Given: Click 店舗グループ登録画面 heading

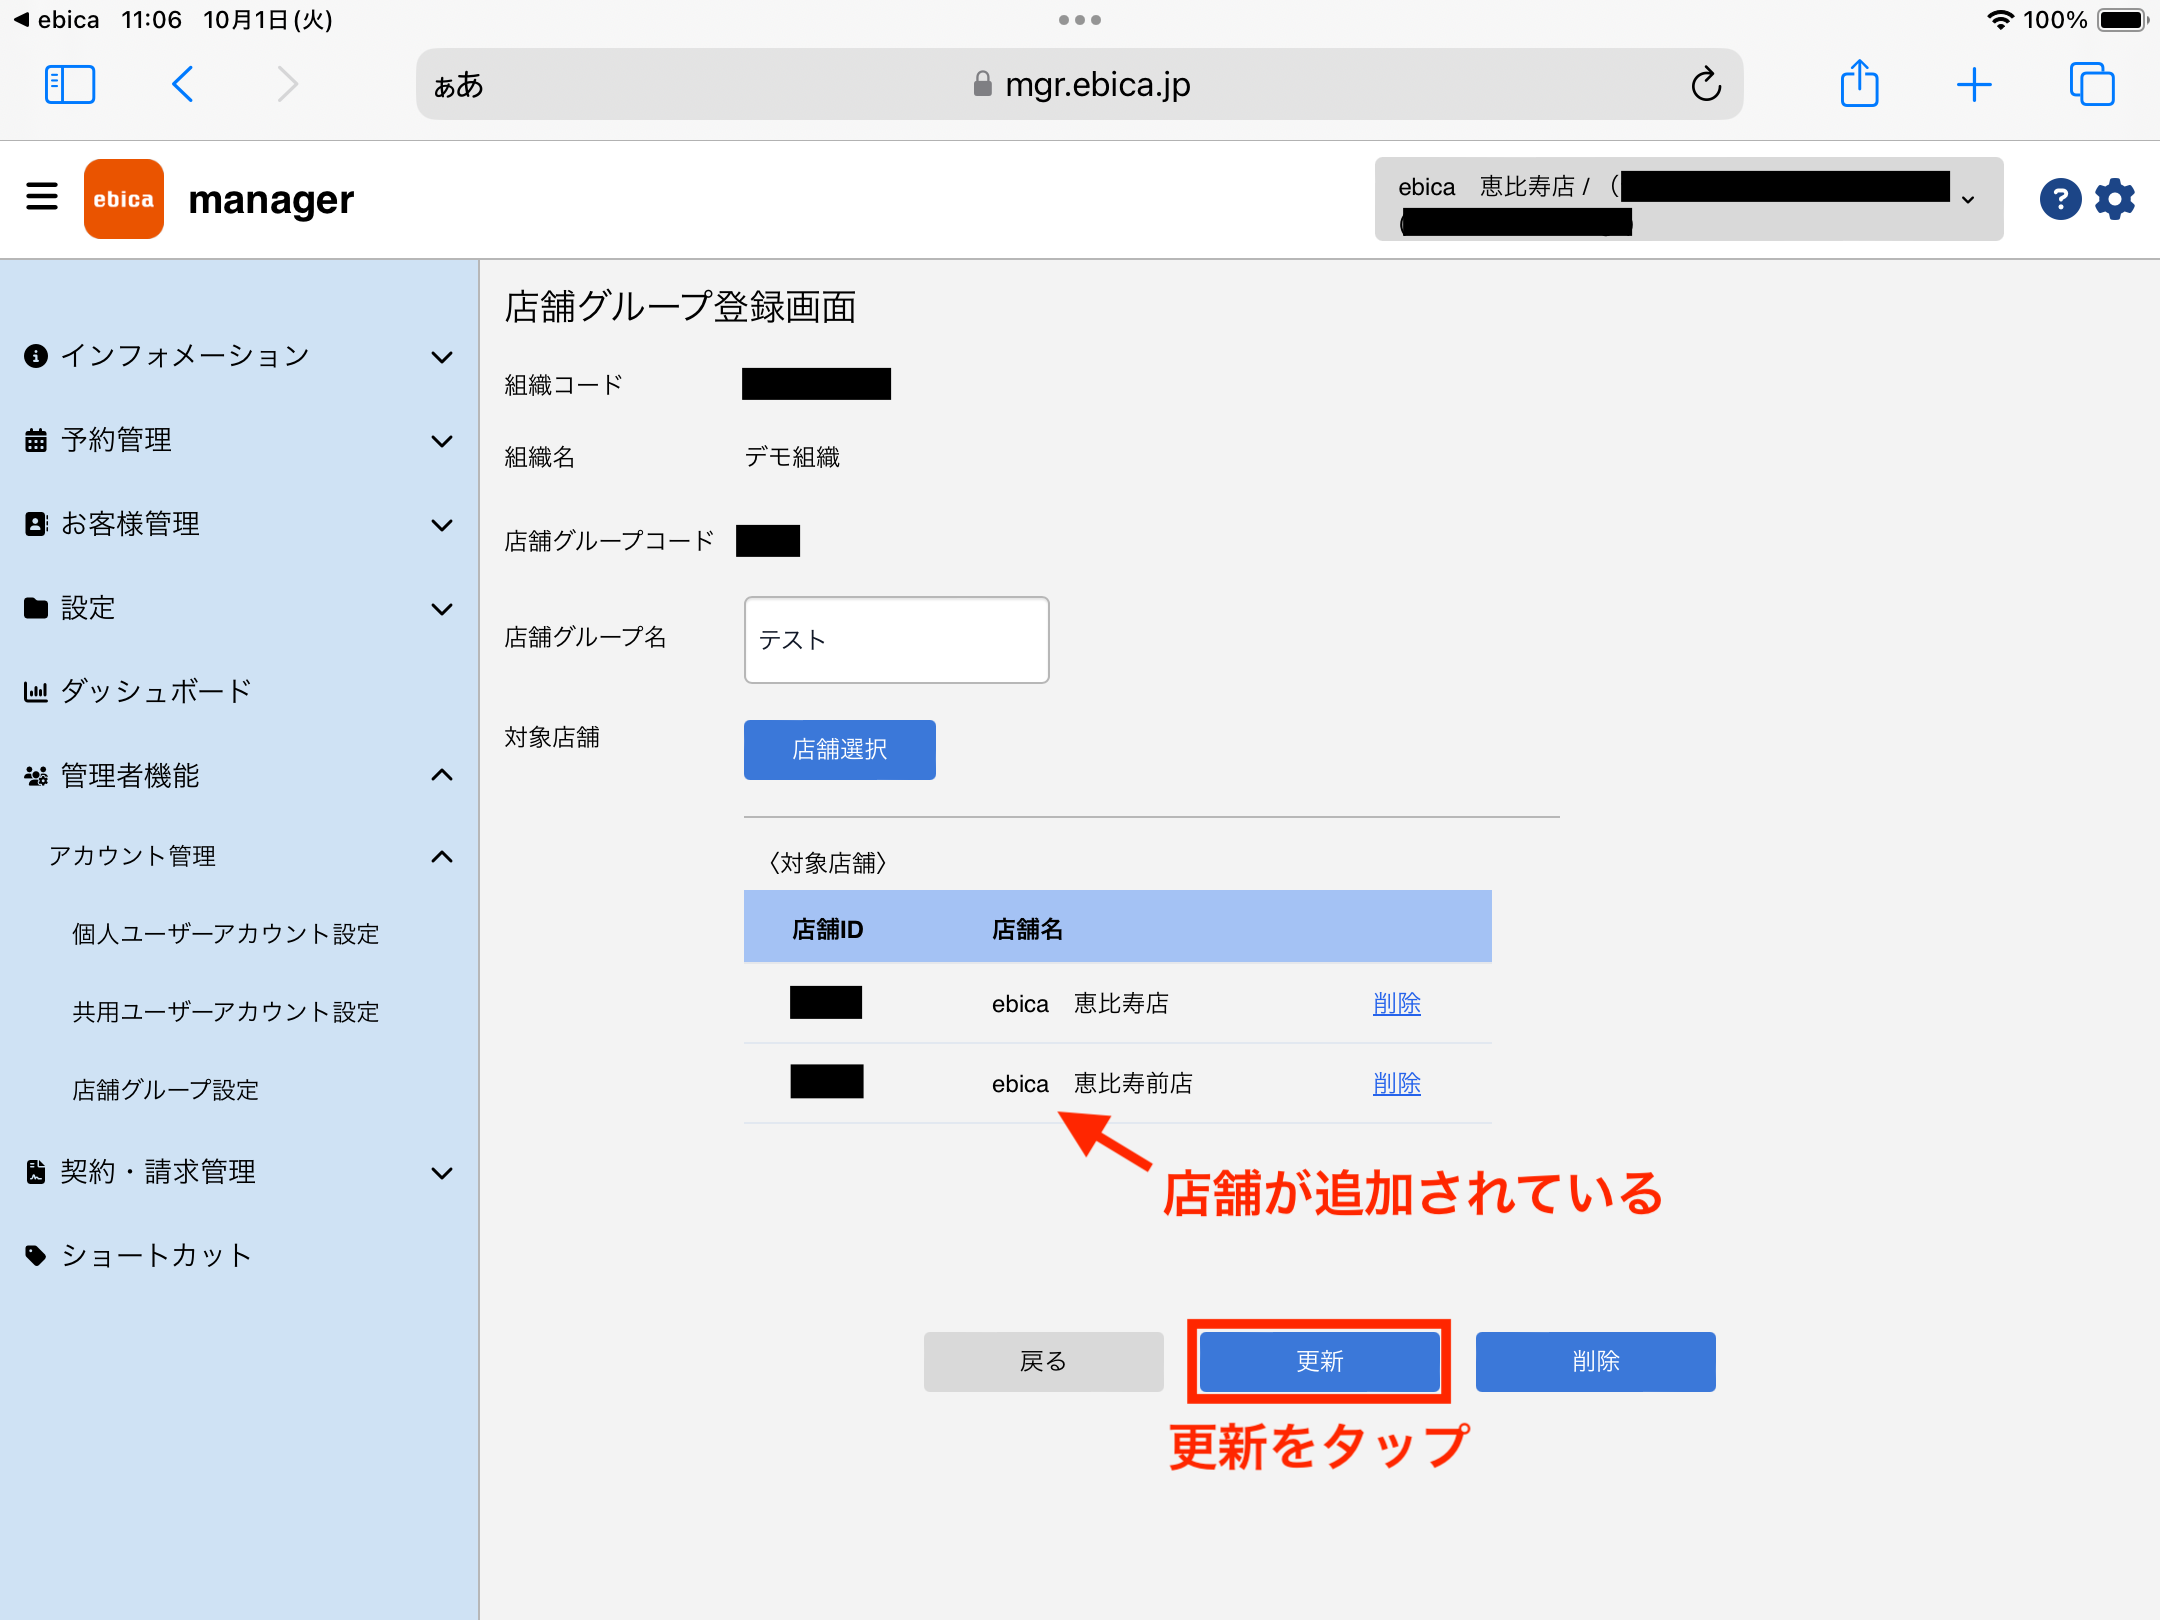Looking at the screenshot, I should (680, 307).
